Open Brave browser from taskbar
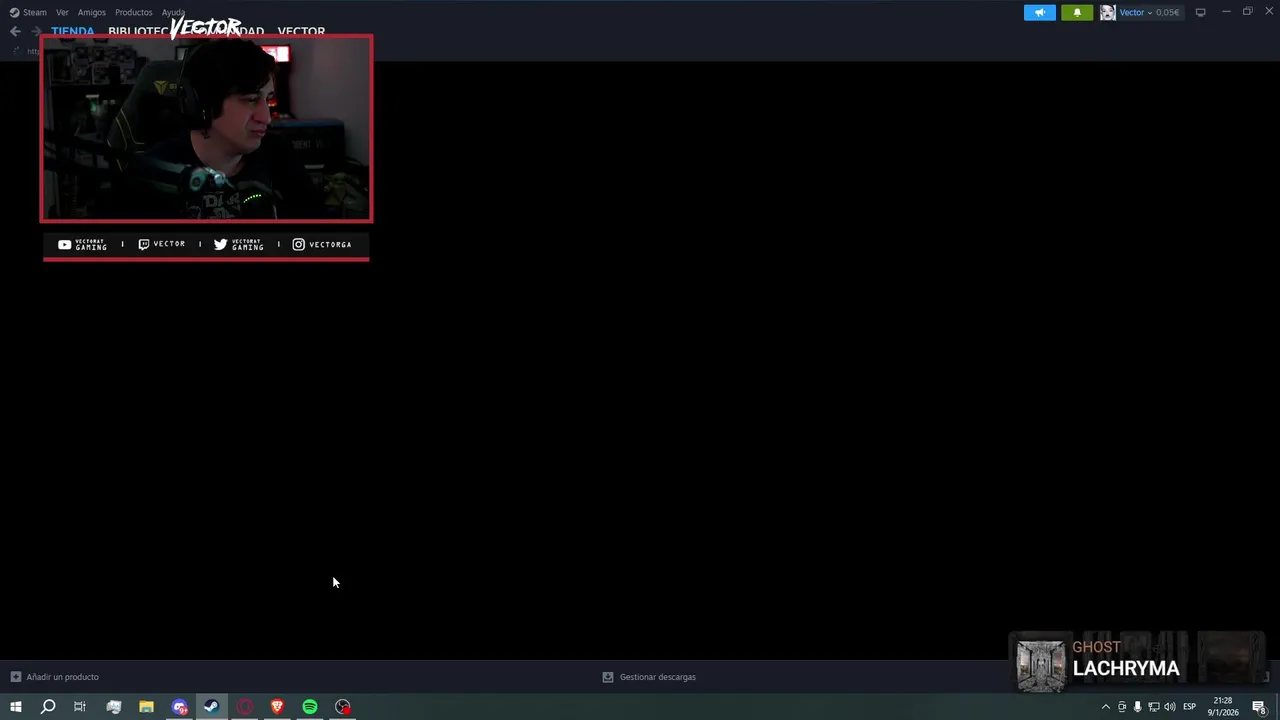Screen dimensions: 1280x720 pos(277,707)
